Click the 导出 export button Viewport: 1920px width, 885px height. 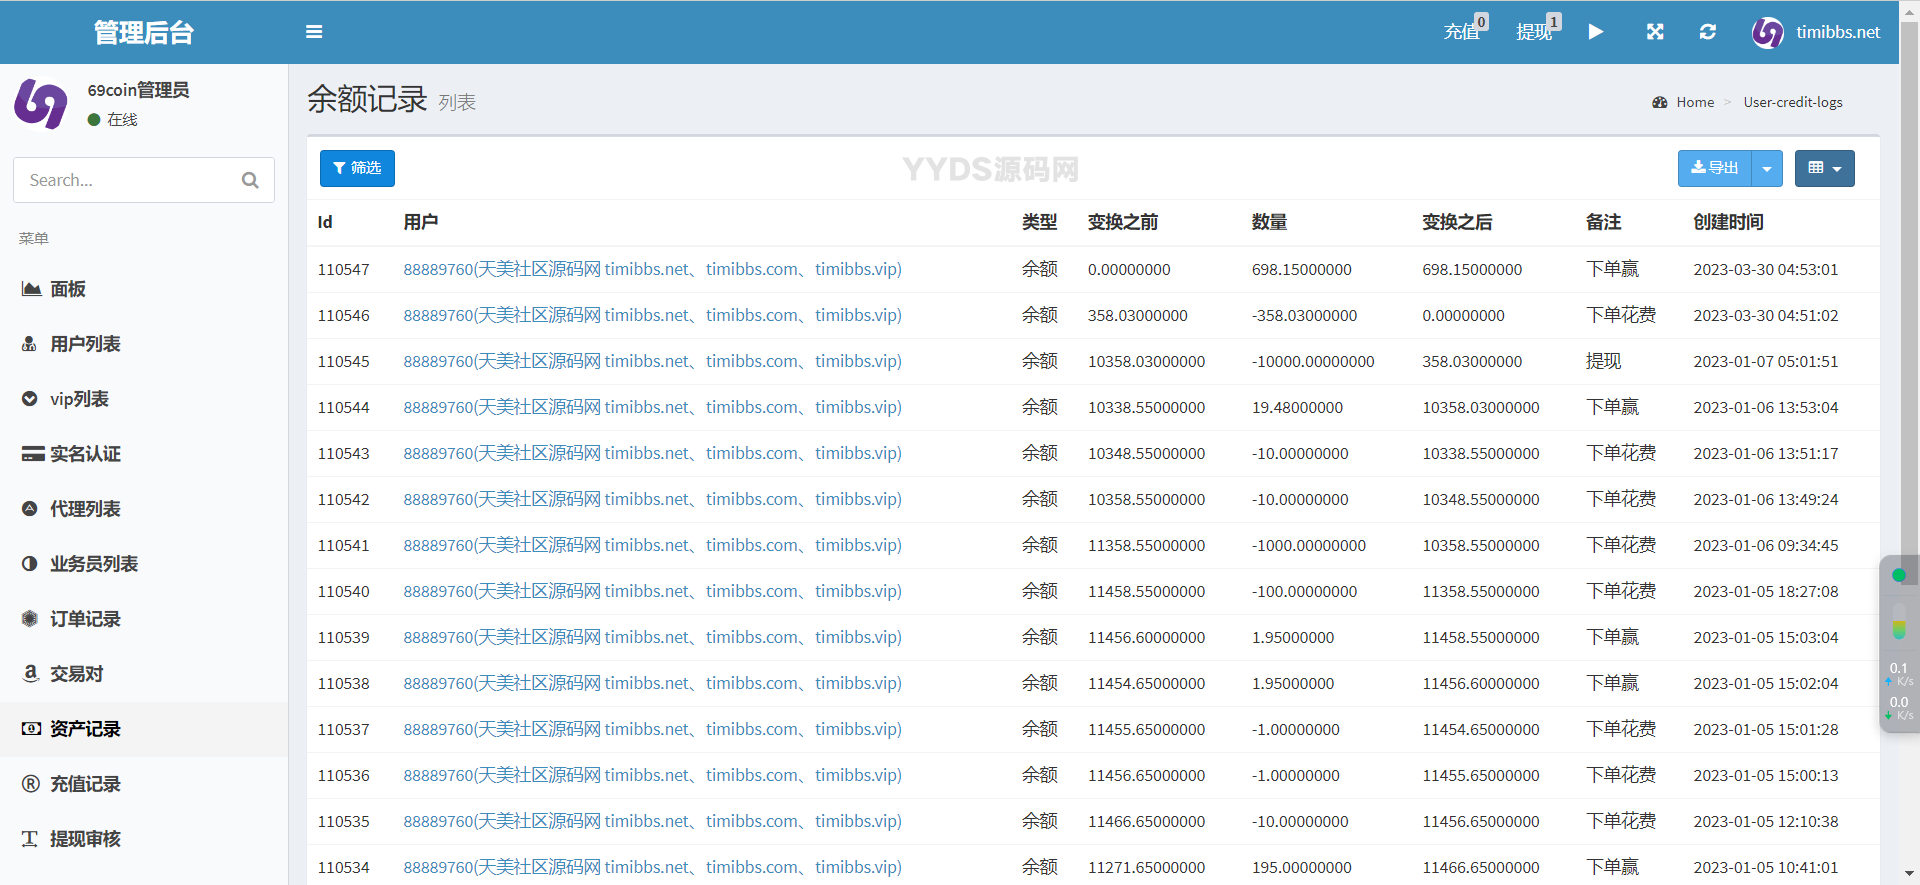1715,168
